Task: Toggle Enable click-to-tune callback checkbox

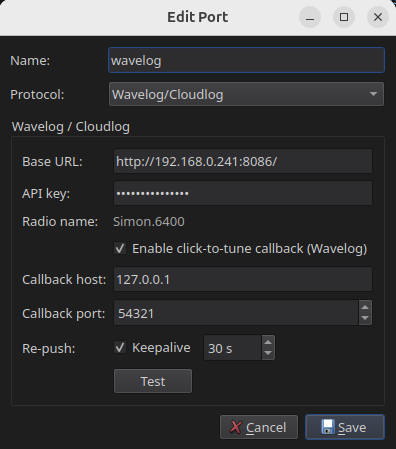Action: point(120,248)
